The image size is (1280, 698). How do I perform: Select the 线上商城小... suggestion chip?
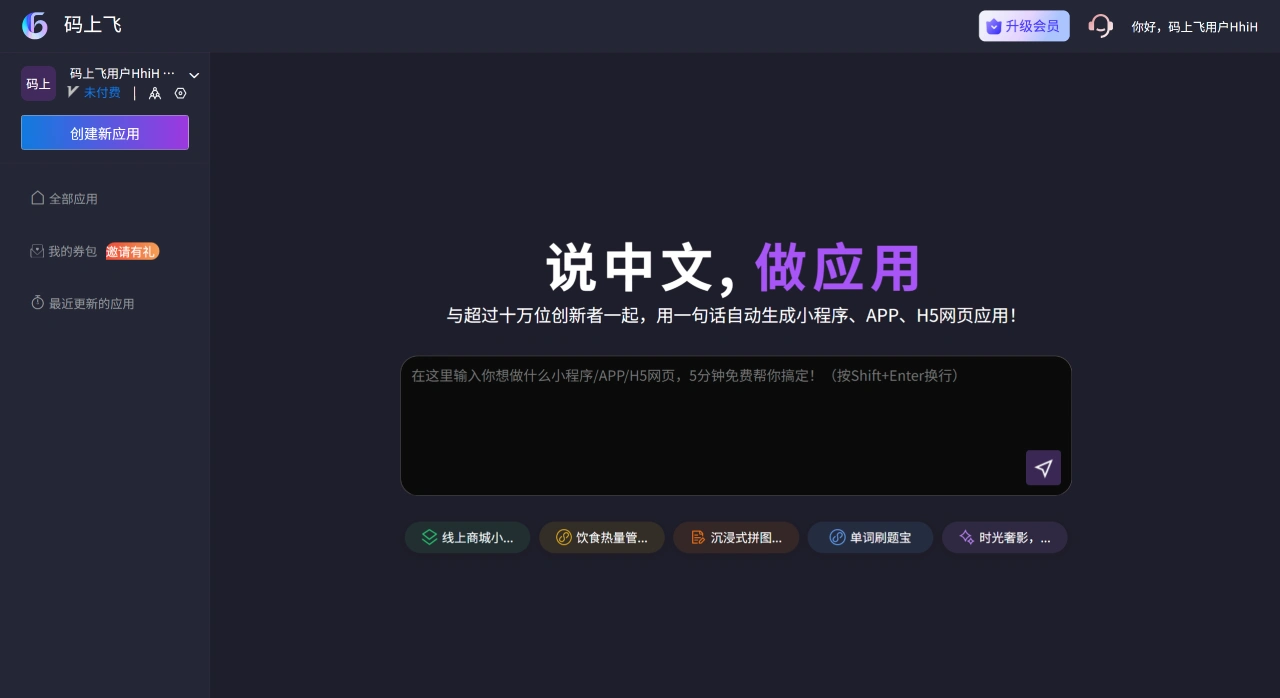point(467,537)
